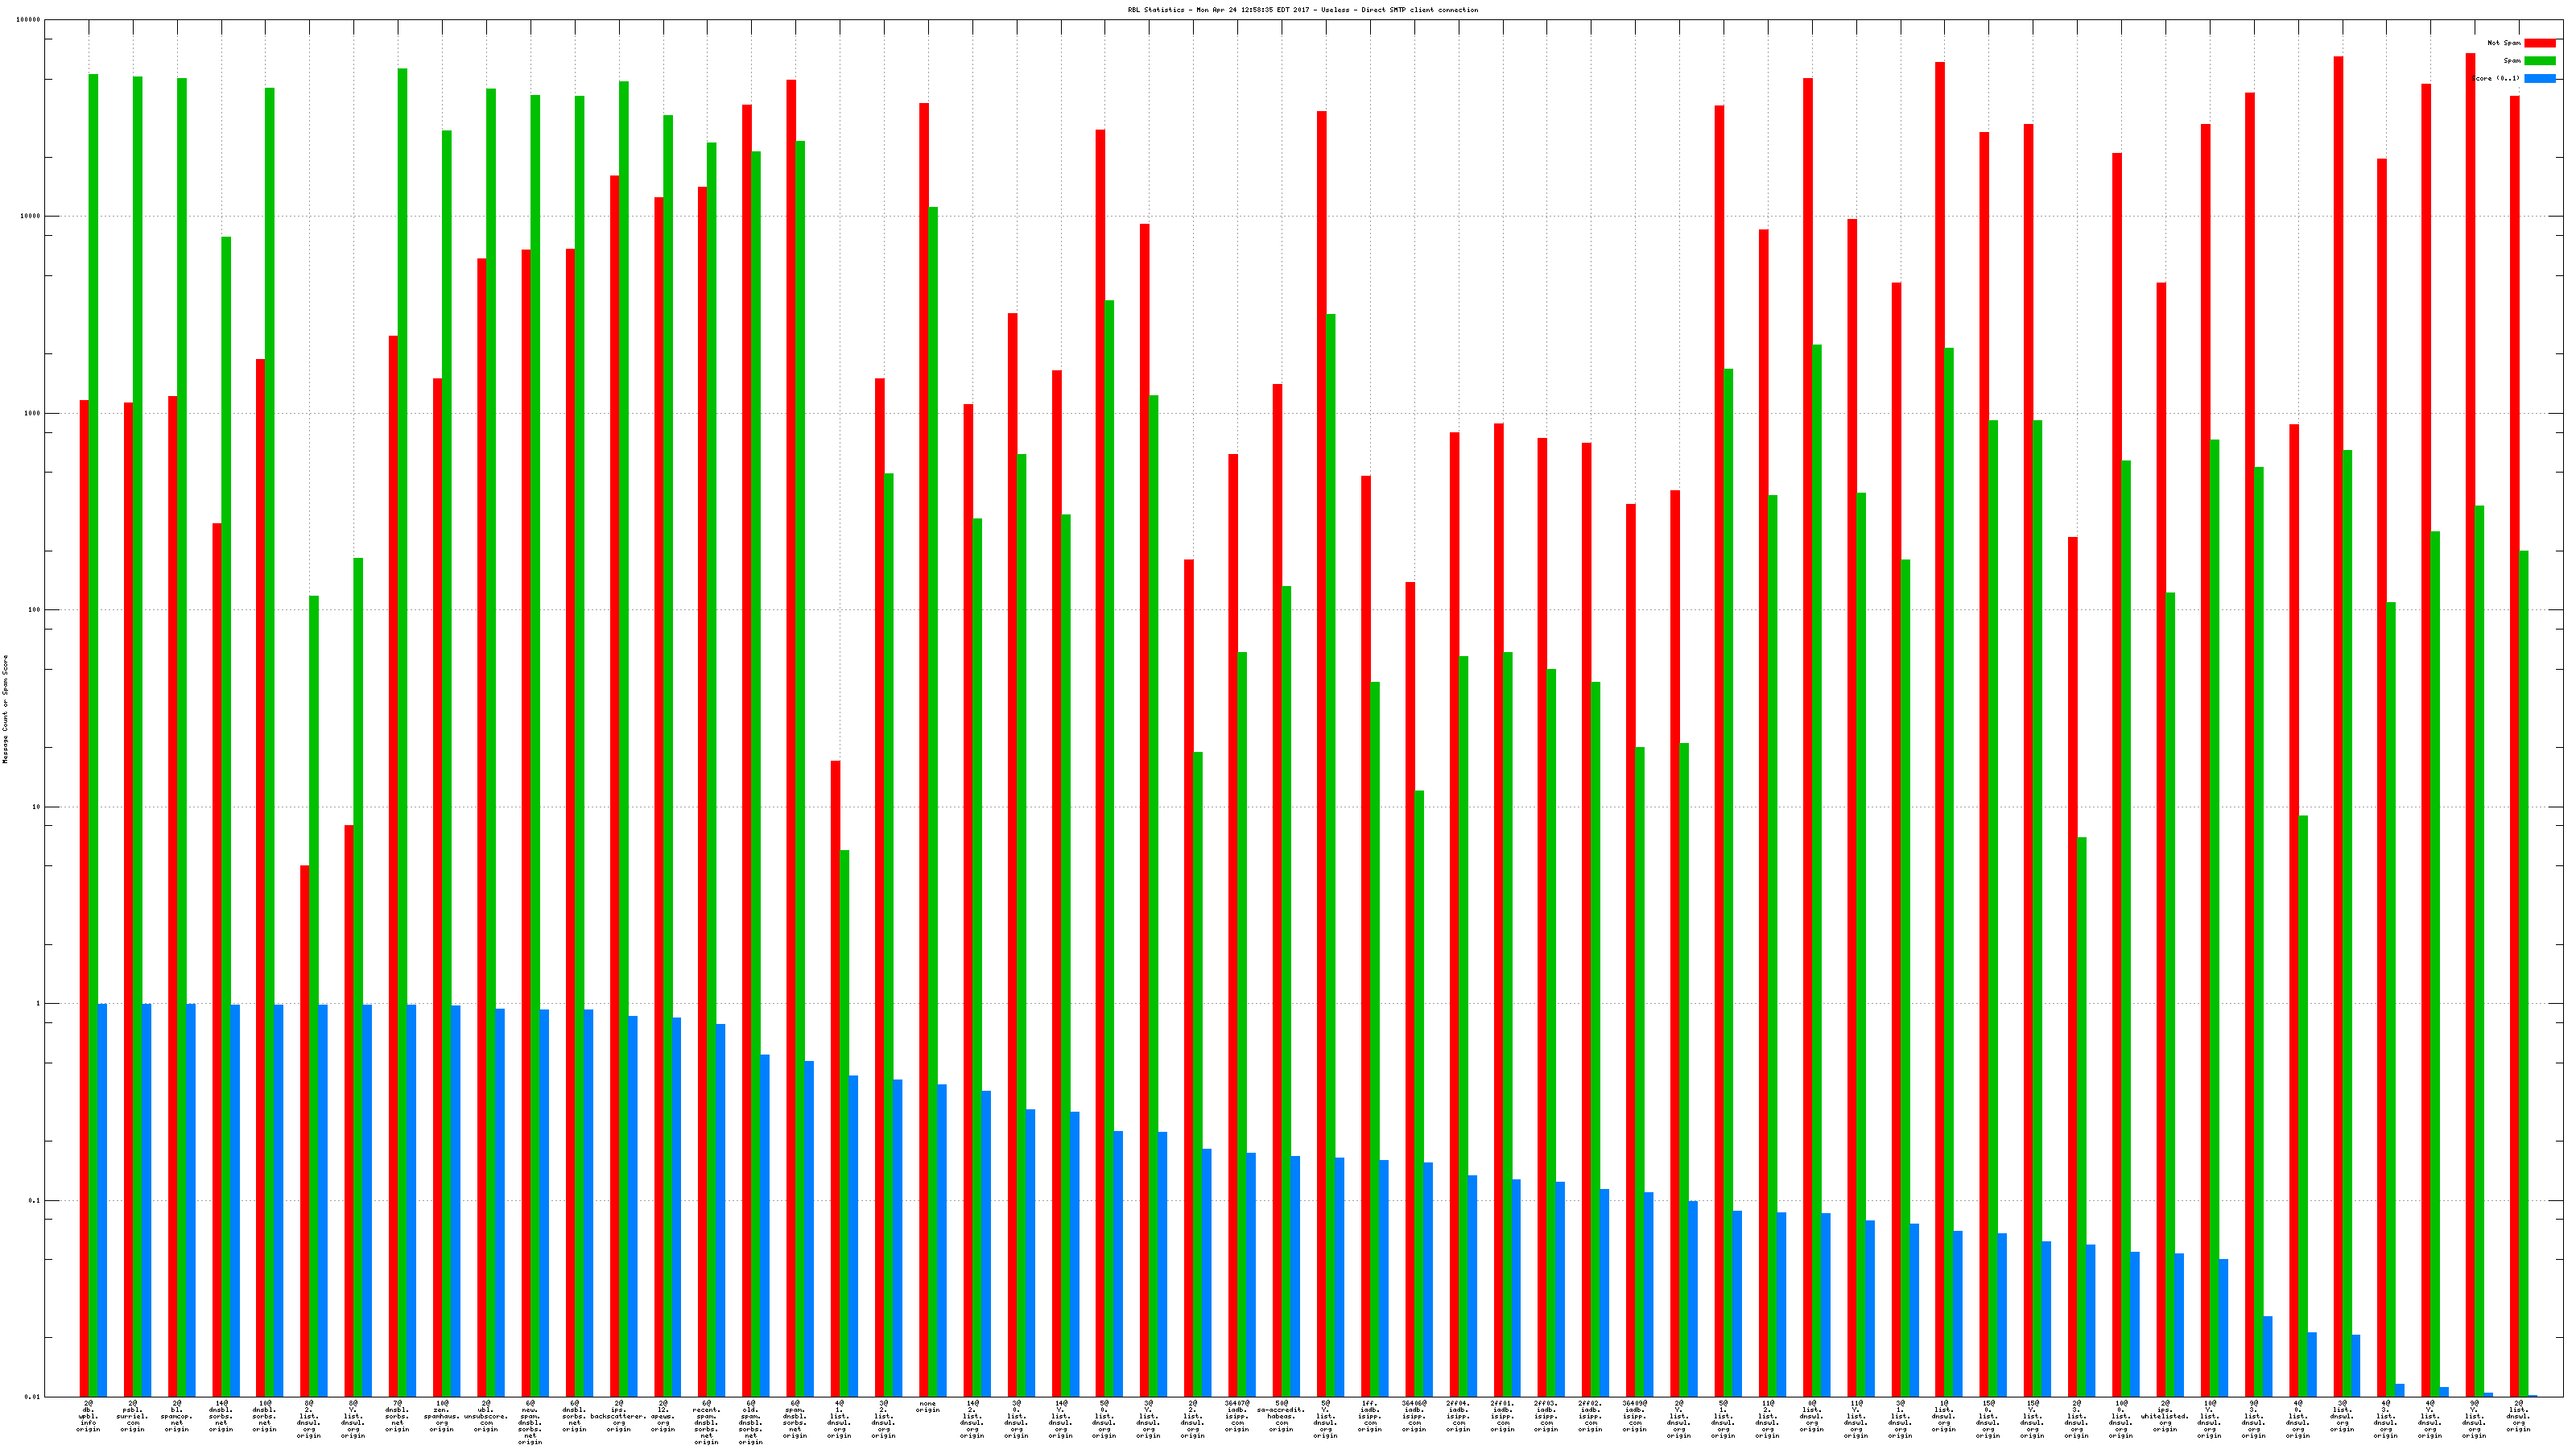
Task: Click the bl.spamcop.net x-axis label
Action: (176, 1416)
